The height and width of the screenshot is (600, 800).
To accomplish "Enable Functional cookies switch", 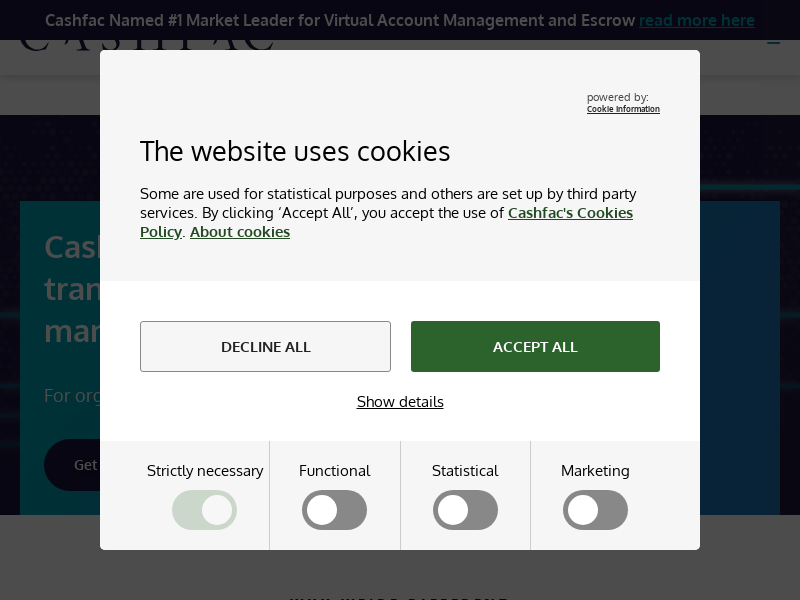I will pyautogui.click(x=335, y=510).
